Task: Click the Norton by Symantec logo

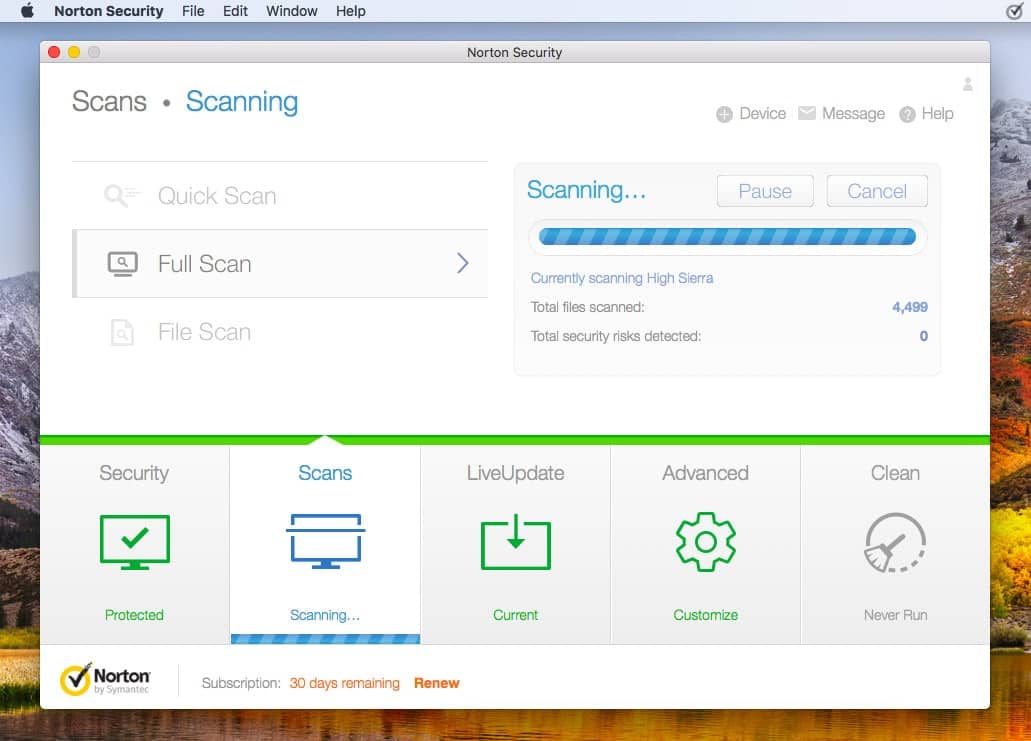Action: pyautogui.click(x=106, y=679)
